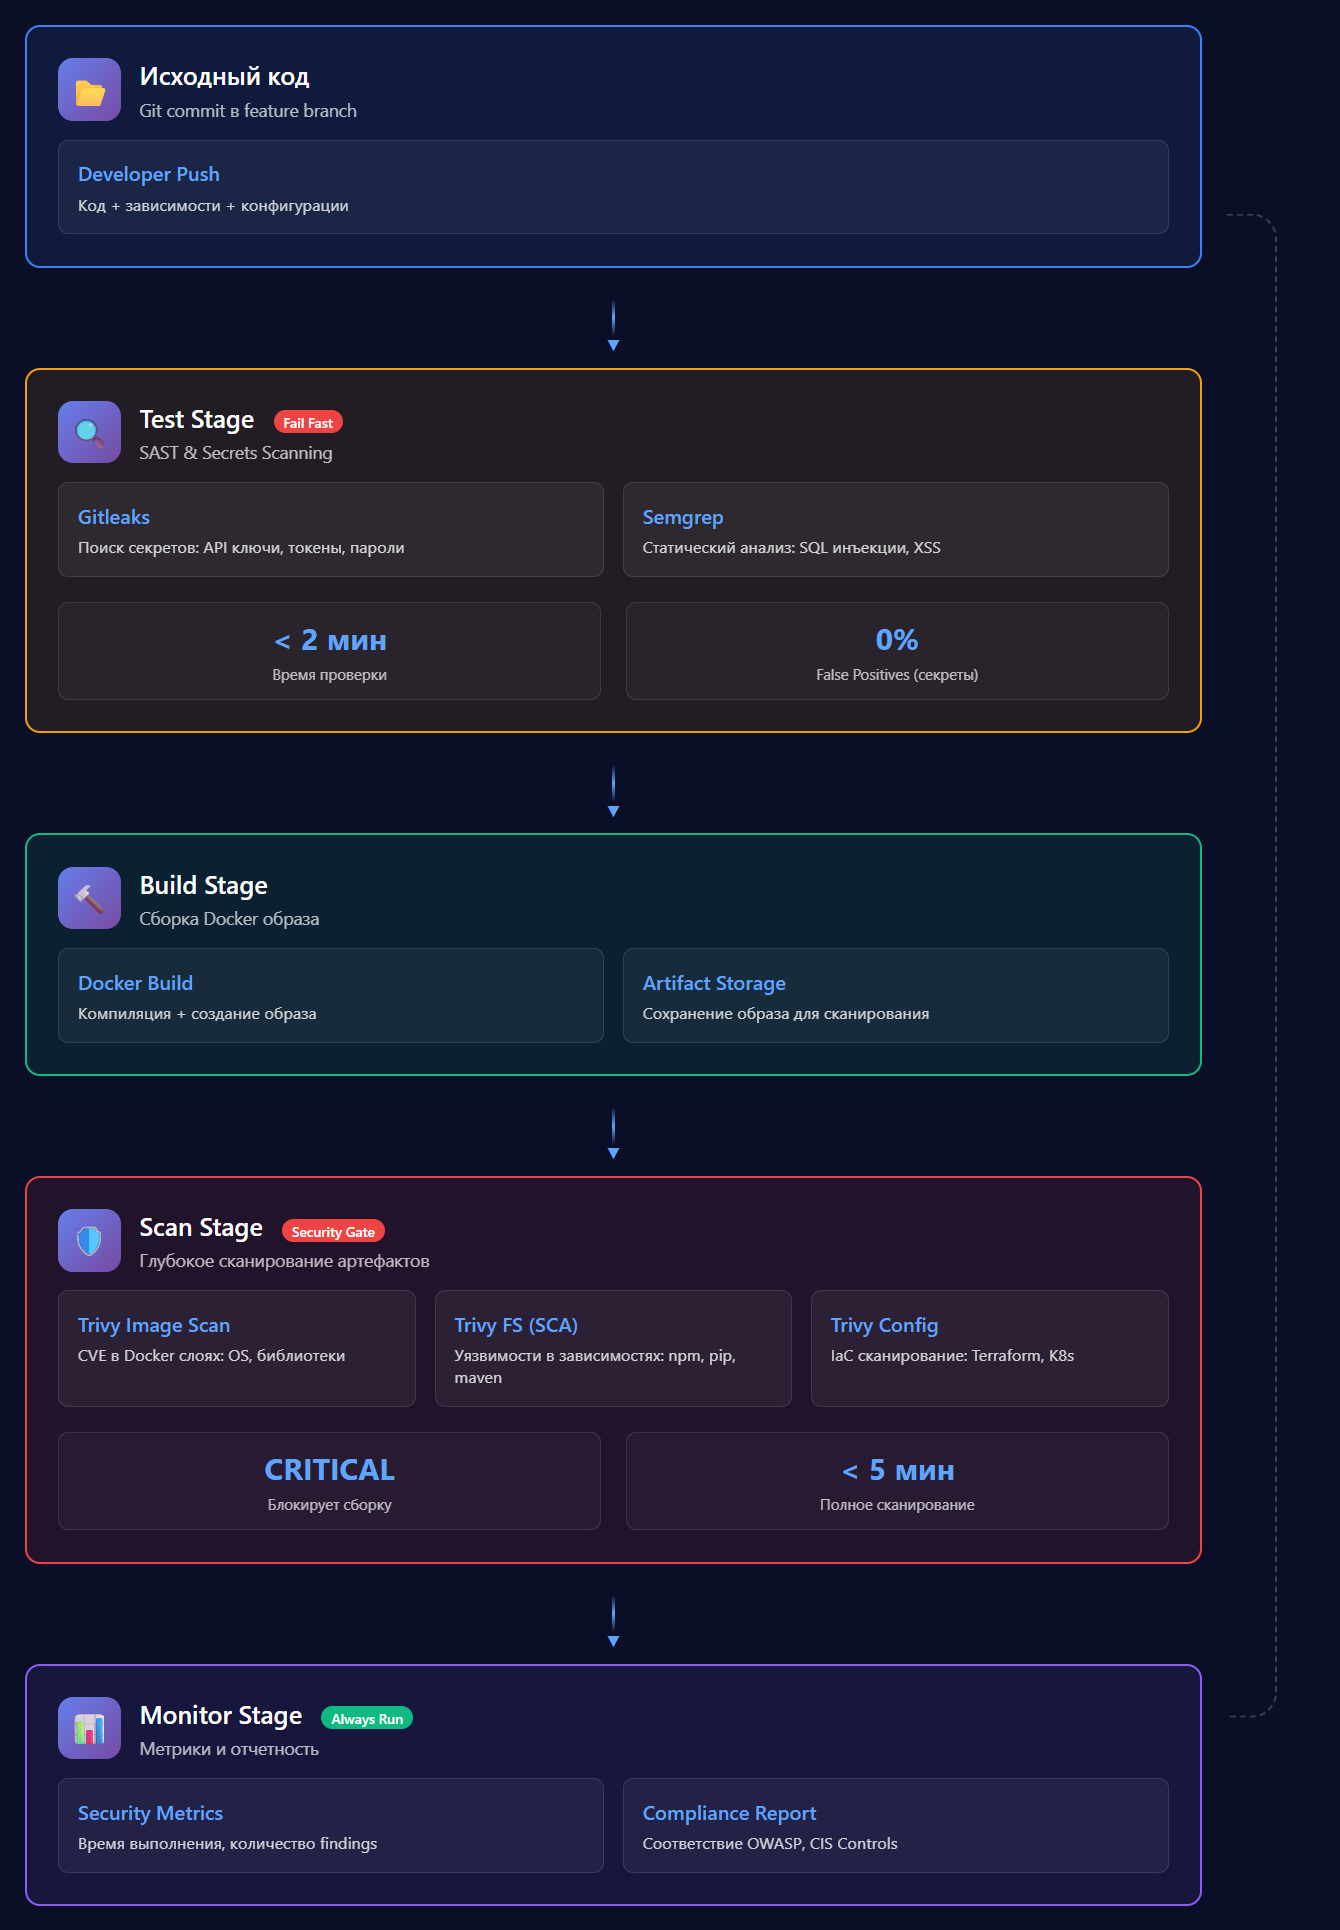Click 'Блокирует сборку' label
The height and width of the screenshot is (1930, 1340).
[x=330, y=1505]
